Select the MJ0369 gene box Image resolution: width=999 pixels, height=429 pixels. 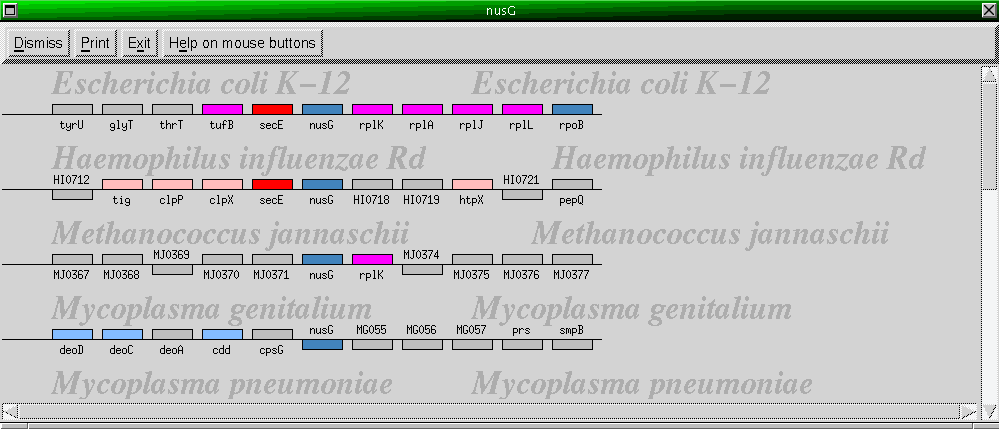point(172,270)
